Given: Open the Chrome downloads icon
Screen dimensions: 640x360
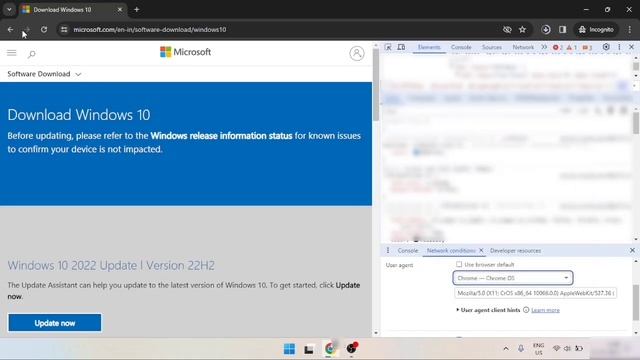Looking at the screenshot, I should (546, 29).
